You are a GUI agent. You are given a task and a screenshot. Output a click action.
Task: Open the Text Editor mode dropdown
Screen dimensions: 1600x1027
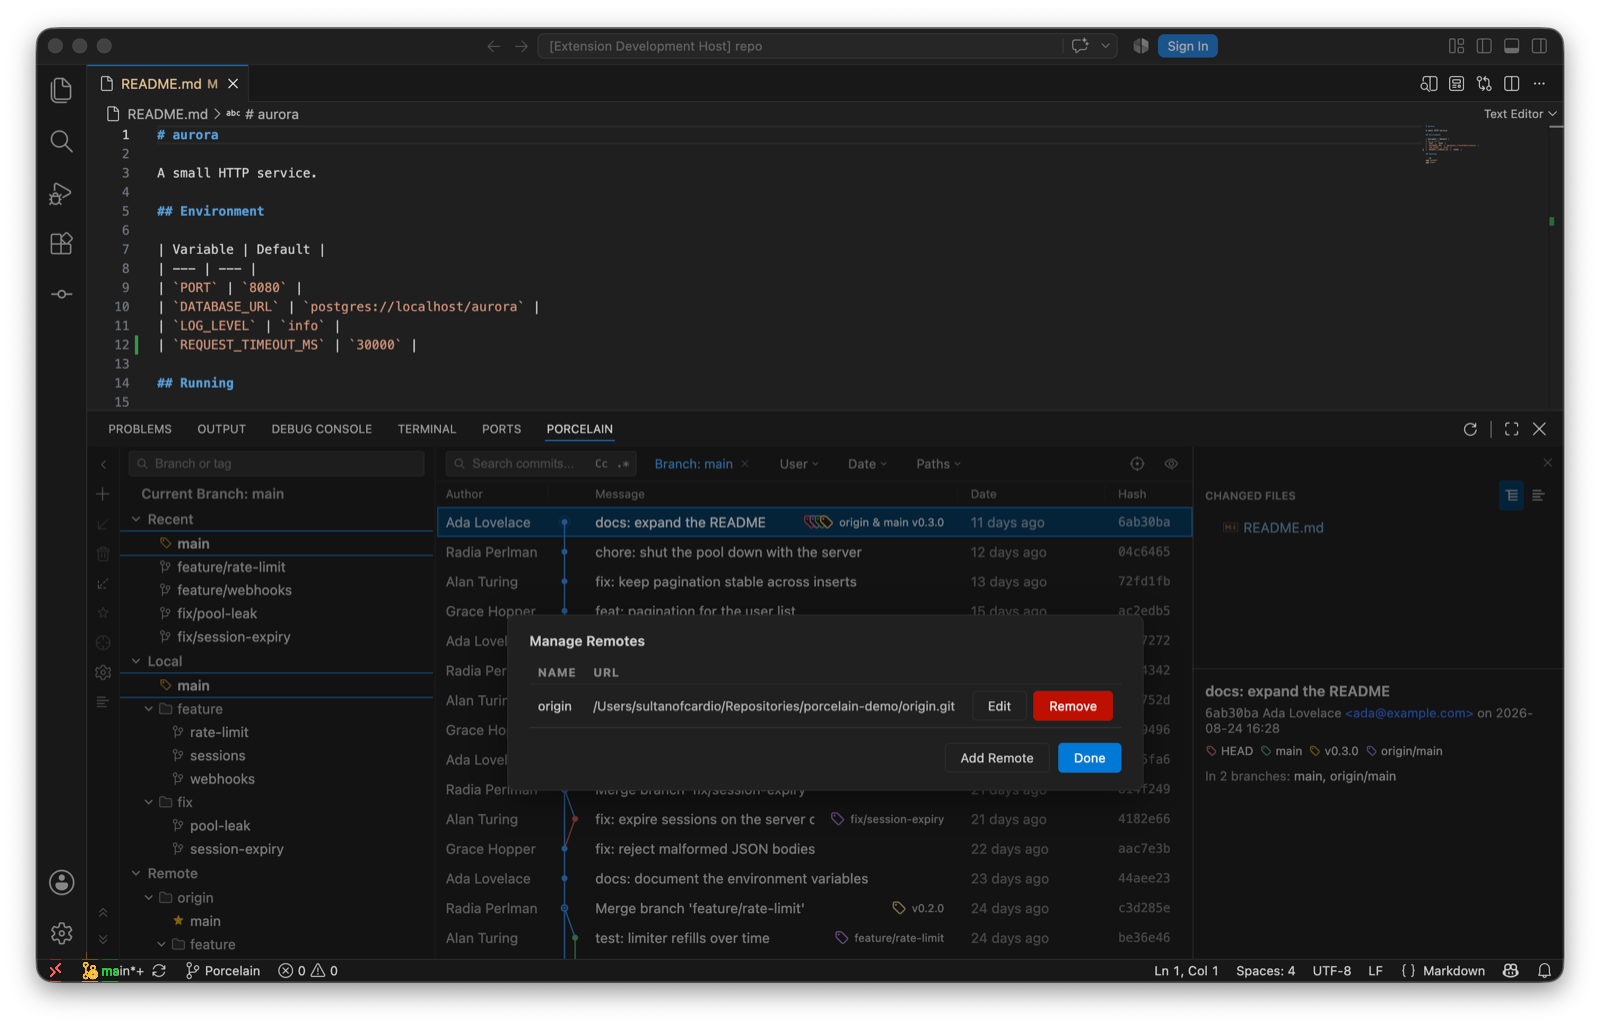(x=1520, y=114)
